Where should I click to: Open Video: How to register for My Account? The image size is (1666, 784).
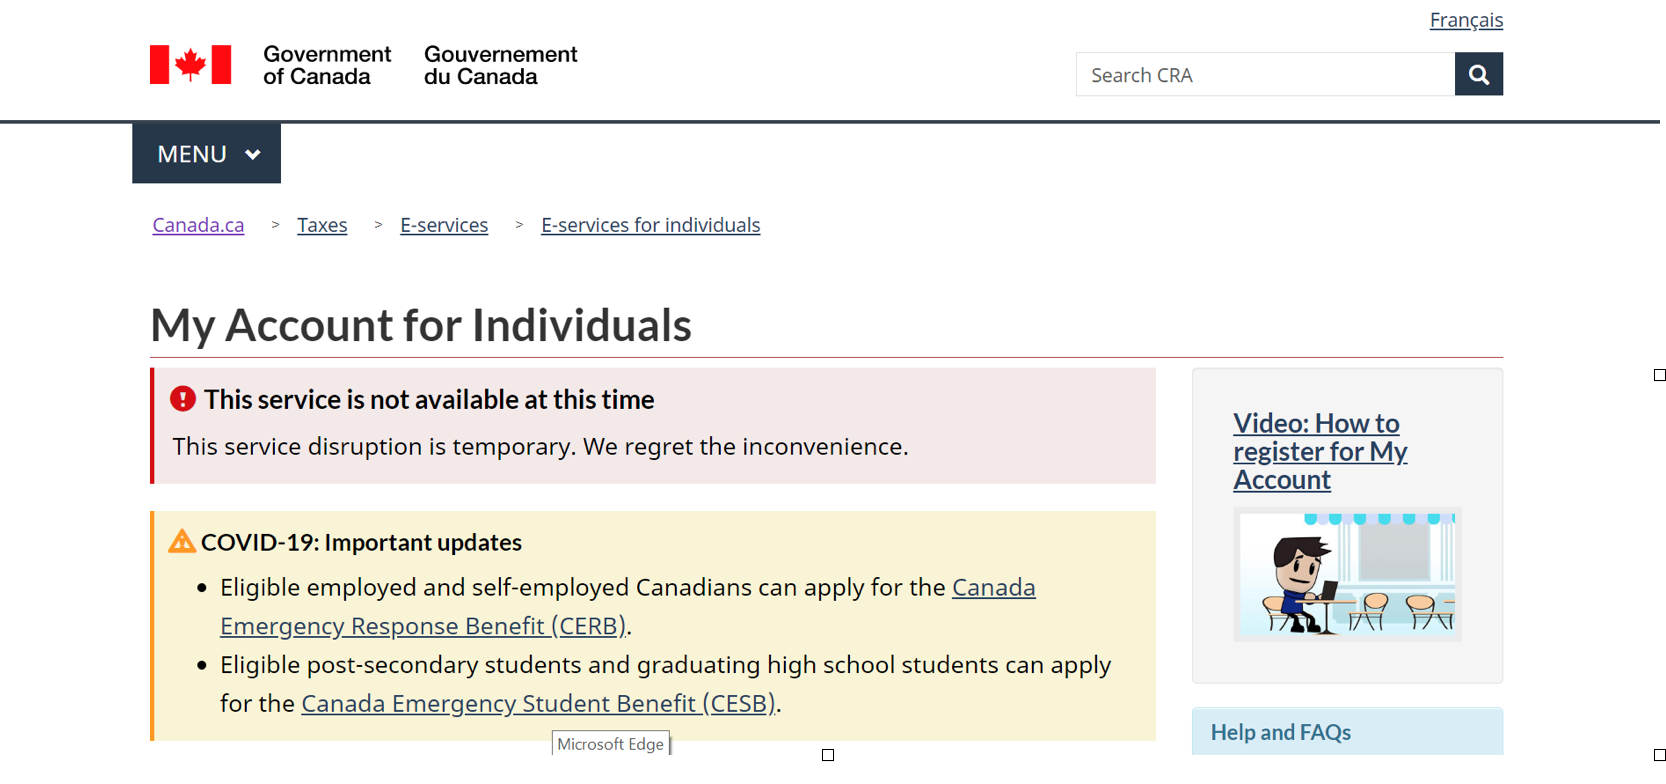pos(1320,451)
